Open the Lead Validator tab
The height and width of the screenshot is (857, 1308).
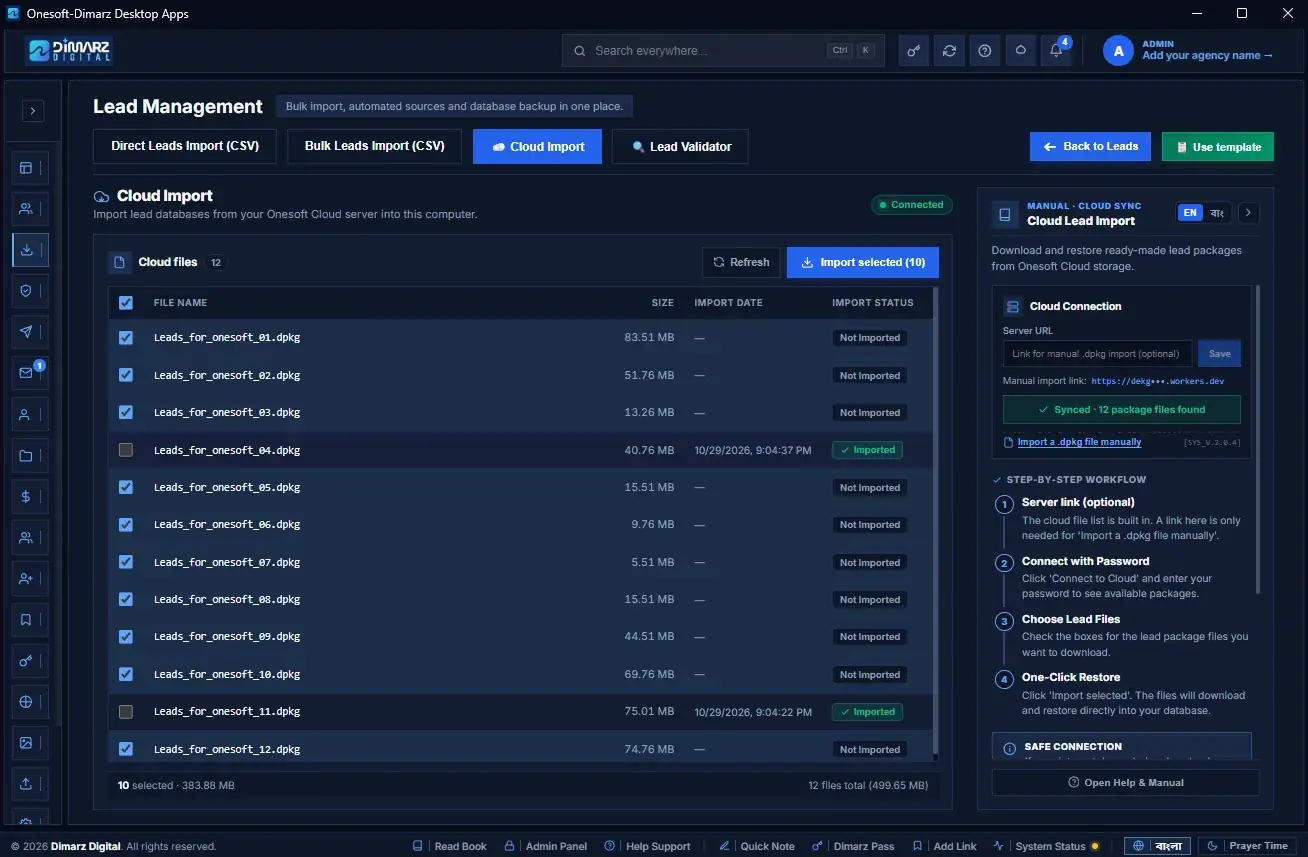[680, 146]
